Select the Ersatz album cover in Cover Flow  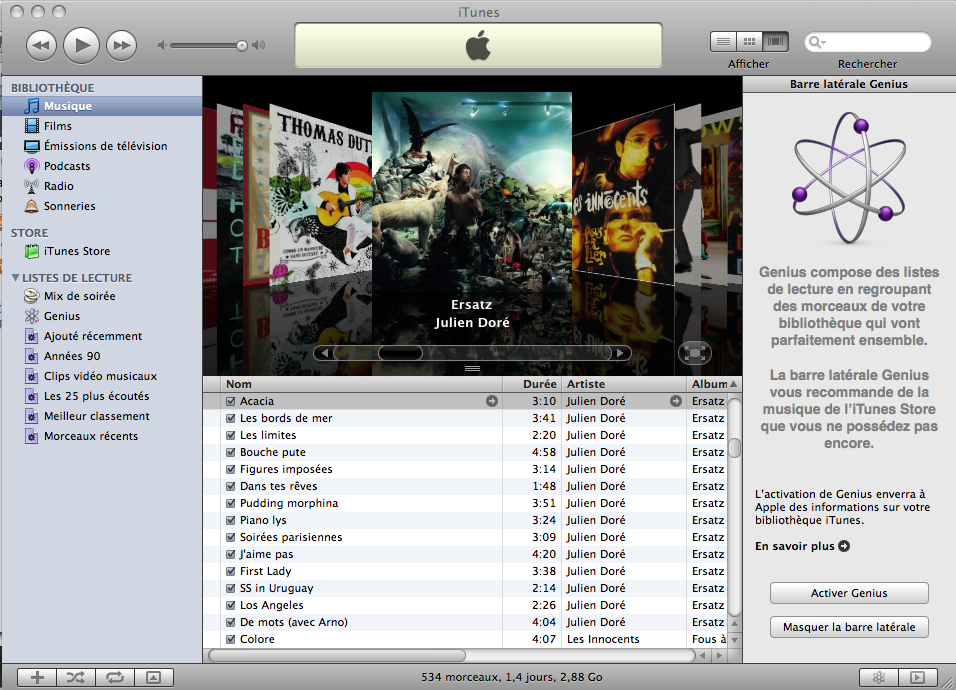tap(472, 190)
